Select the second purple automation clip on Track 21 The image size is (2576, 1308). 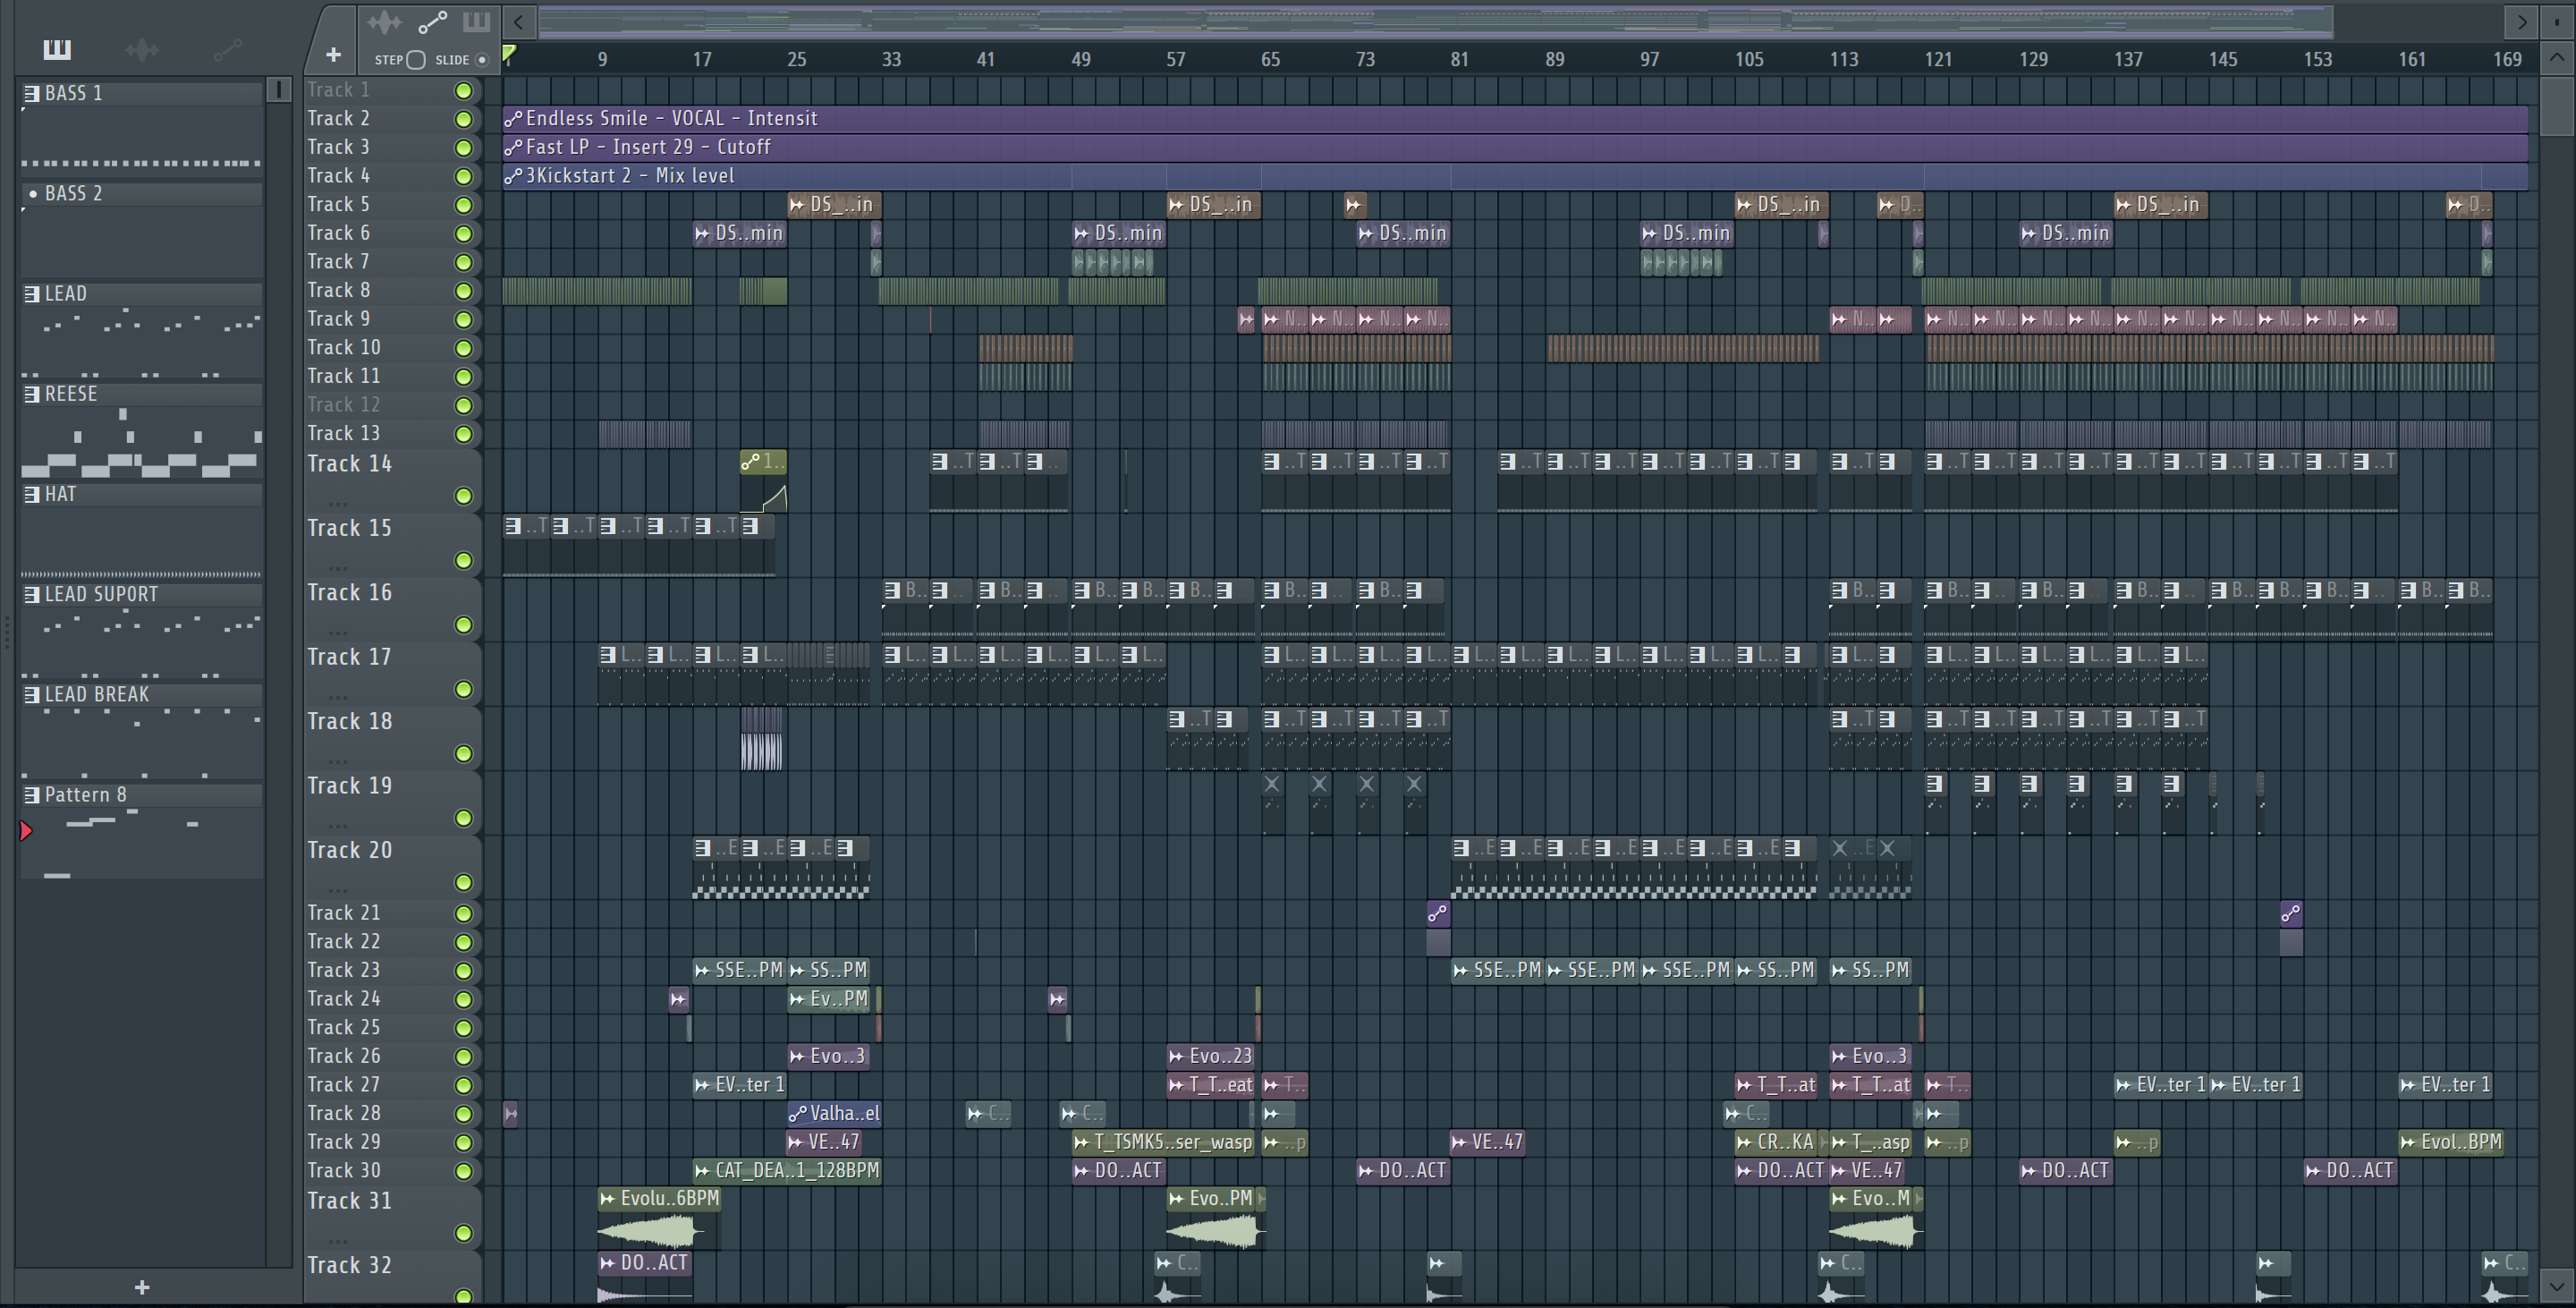(x=2291, y=913)
